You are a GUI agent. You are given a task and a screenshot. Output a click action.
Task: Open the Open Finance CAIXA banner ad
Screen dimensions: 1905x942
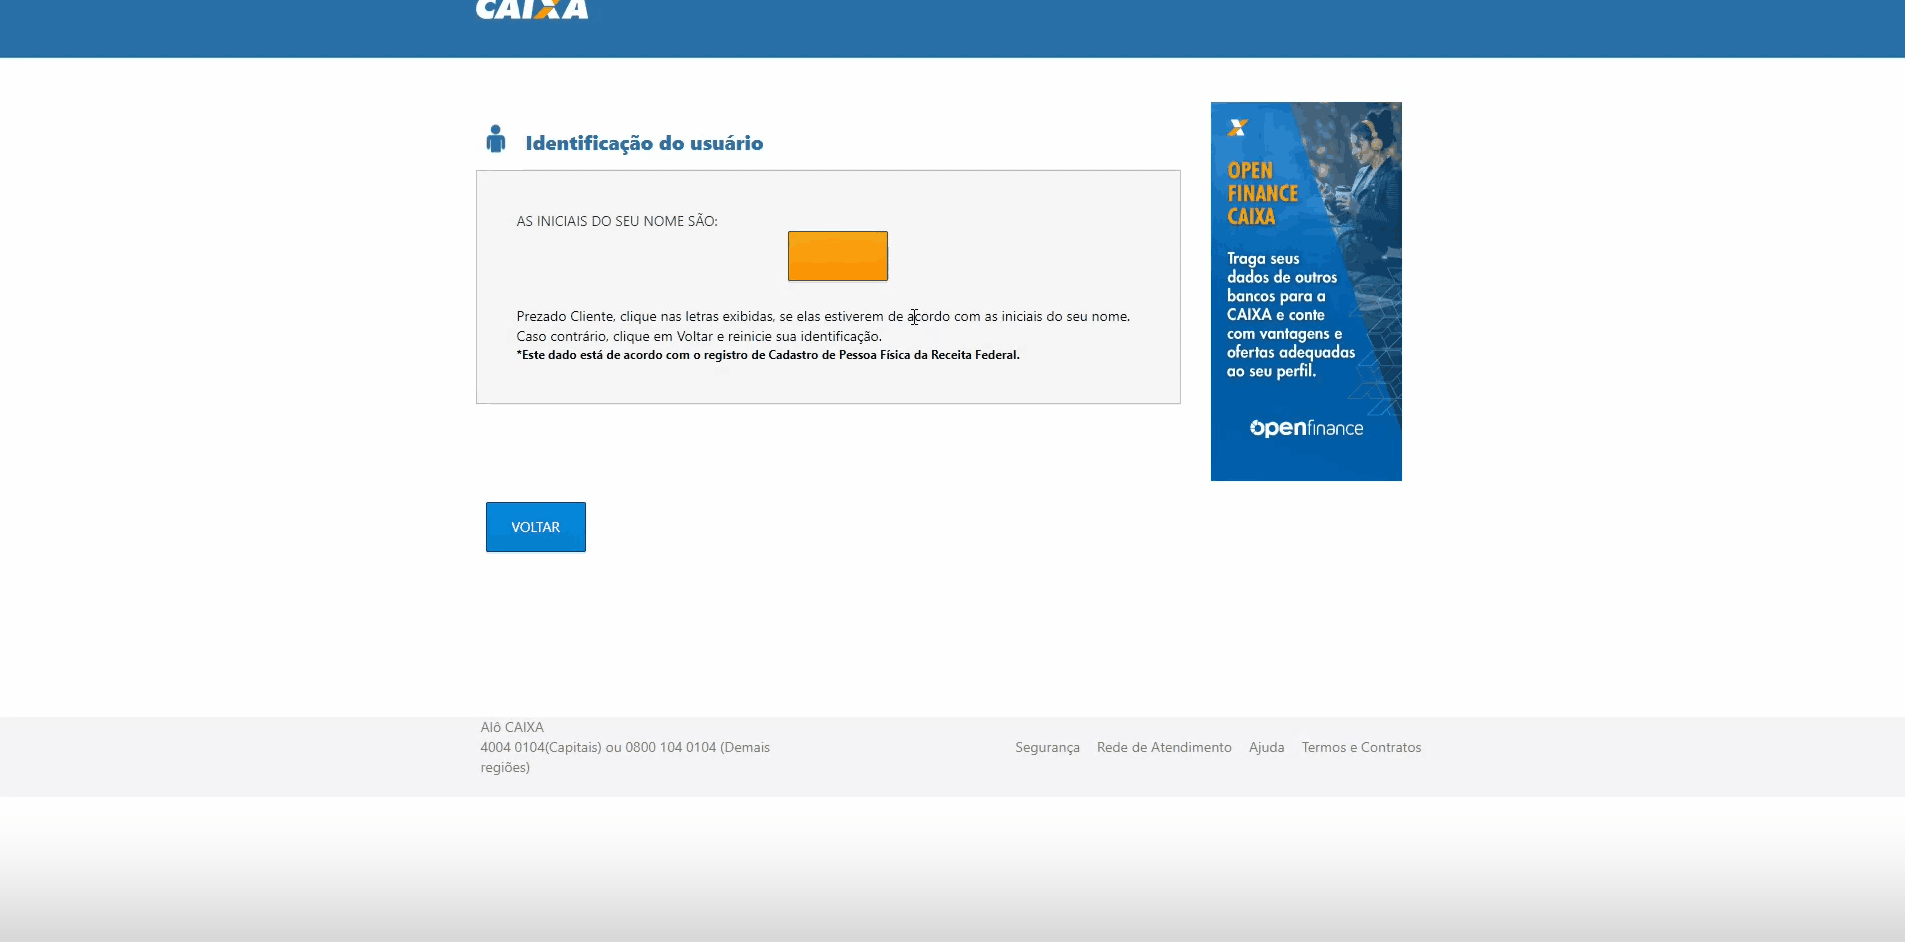point(1306,291)
